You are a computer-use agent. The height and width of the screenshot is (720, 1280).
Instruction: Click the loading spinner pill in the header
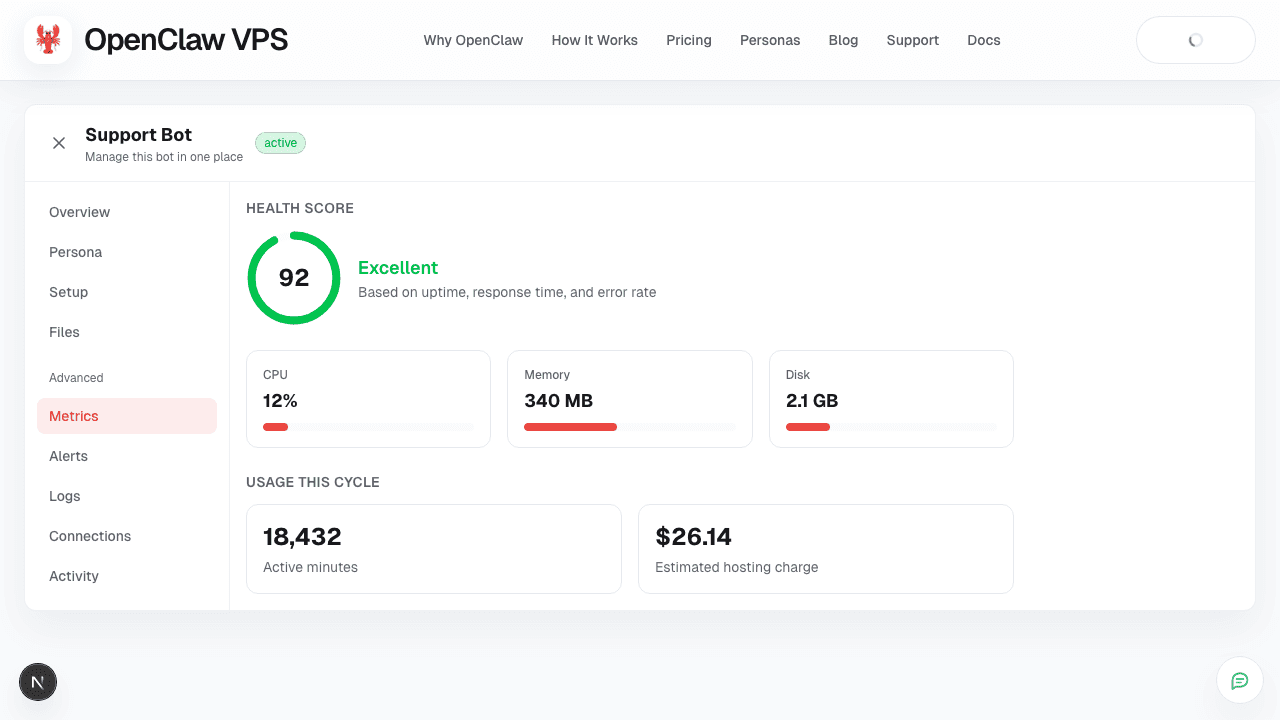point(1196,40)
